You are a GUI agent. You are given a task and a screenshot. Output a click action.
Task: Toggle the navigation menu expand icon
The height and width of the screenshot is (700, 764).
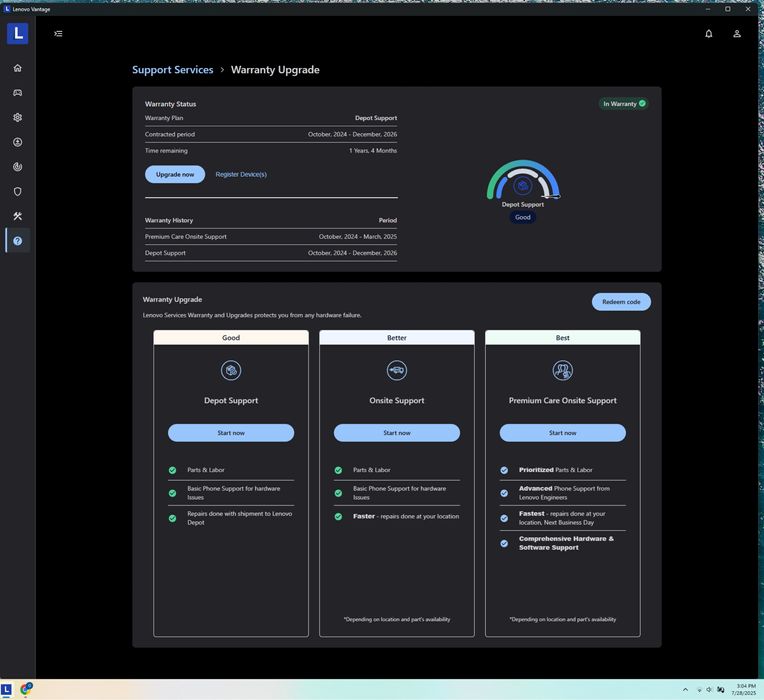pyautogui.click(x=58, y=34)
